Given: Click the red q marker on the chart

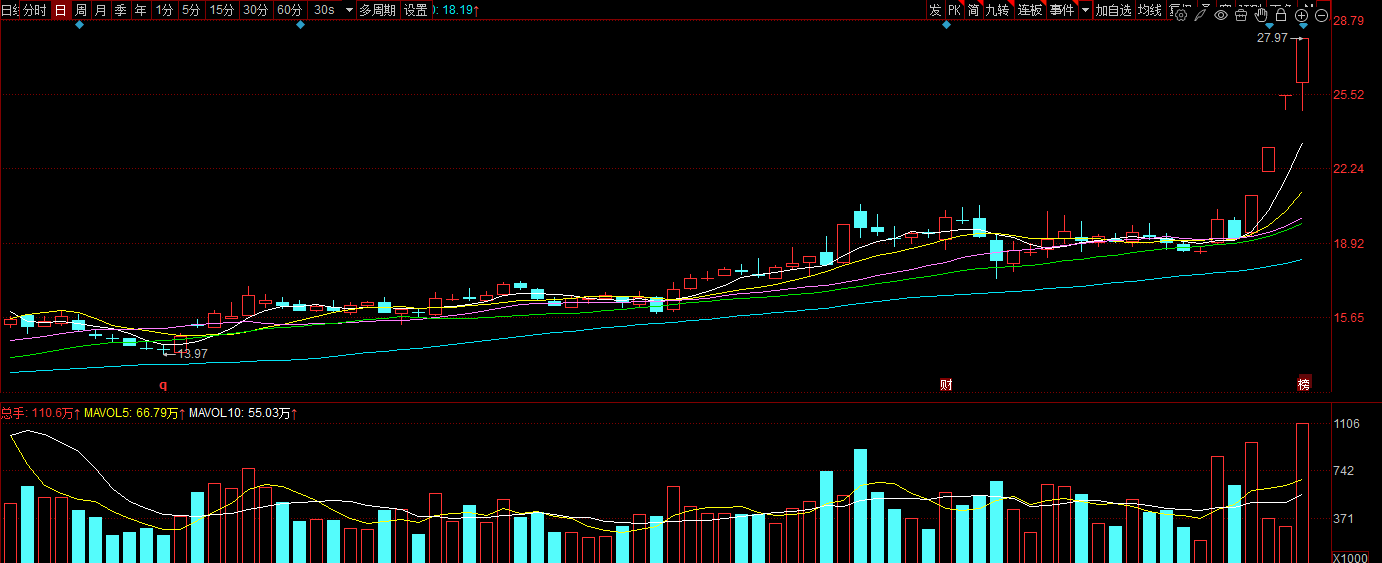Looking at the screenshot, I should (163, 384).
